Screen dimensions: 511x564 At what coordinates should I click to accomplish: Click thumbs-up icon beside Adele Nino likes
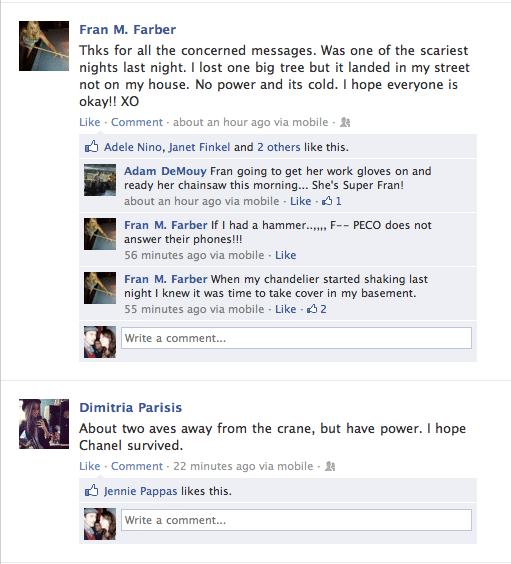point(92,146)
